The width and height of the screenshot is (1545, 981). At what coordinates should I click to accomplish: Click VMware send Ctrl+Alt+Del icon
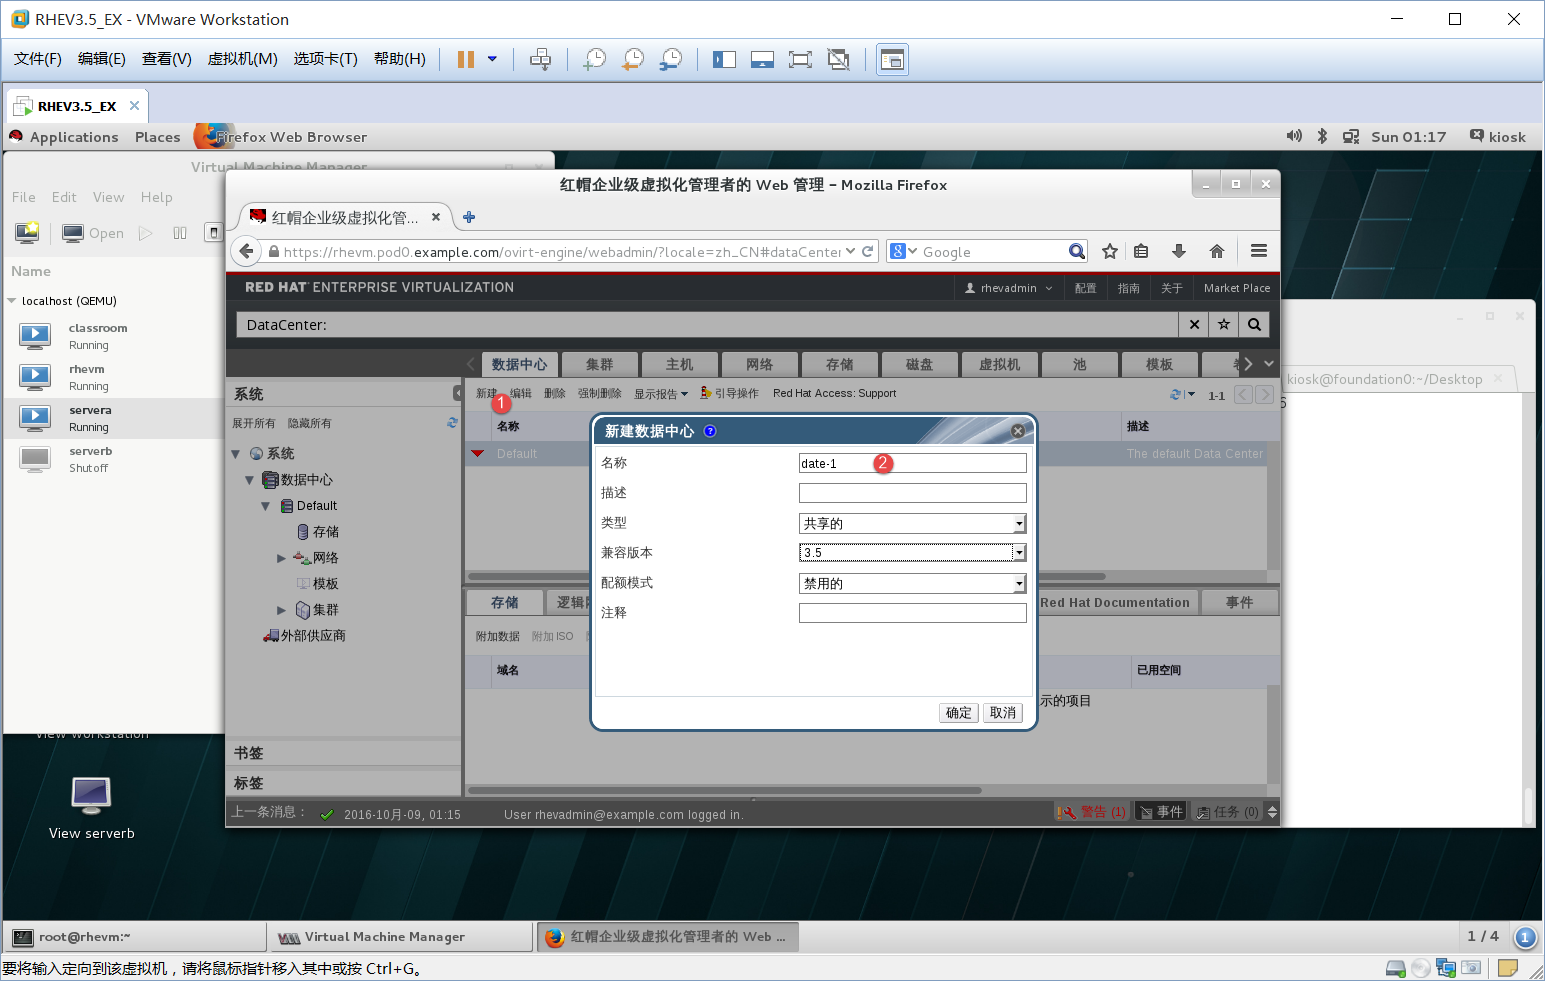[x=540, y=60]
